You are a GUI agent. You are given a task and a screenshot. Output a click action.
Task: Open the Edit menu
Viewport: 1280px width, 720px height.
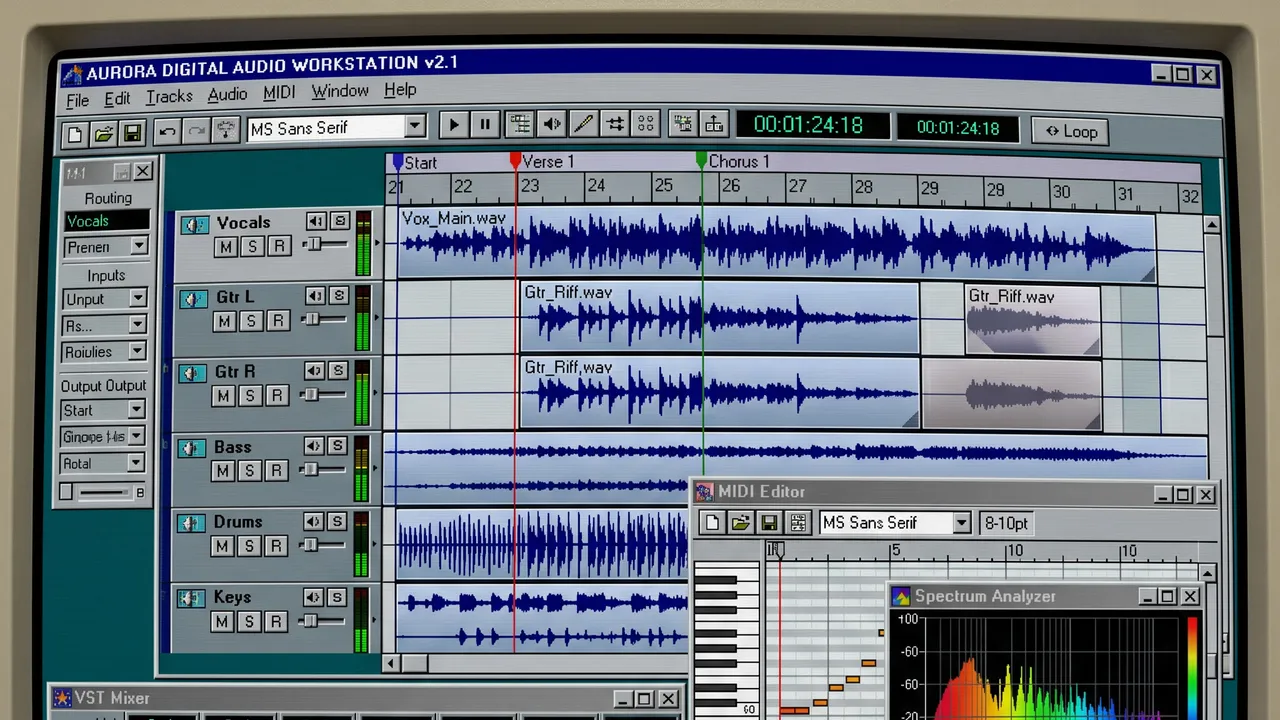(x=117, y=99)
